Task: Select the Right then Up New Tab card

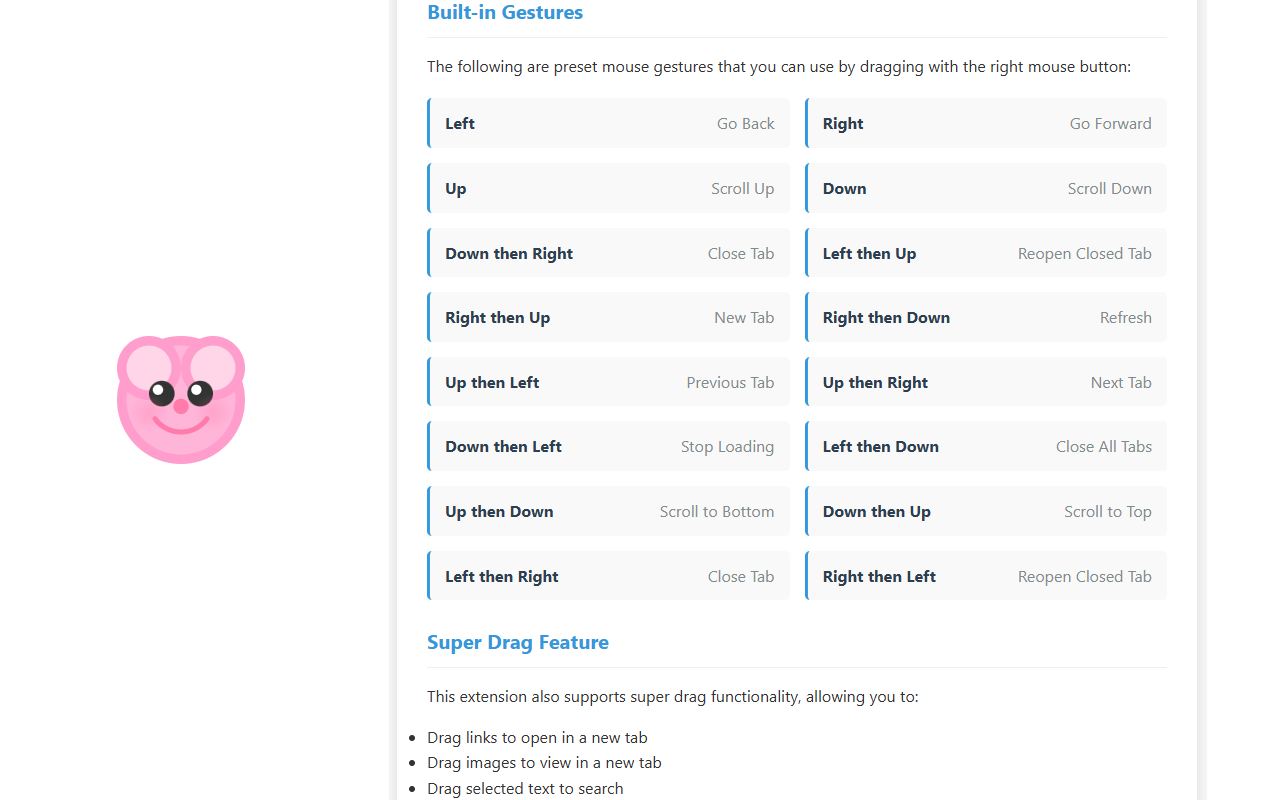Action: point(608,317)
